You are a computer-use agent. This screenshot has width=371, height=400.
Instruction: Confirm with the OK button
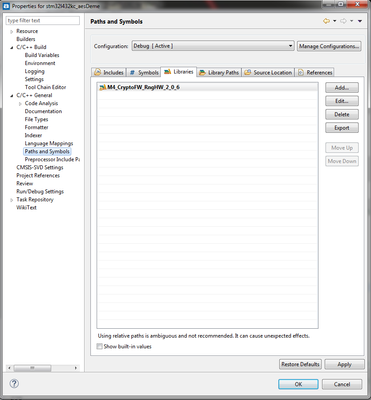coord(298,384)
